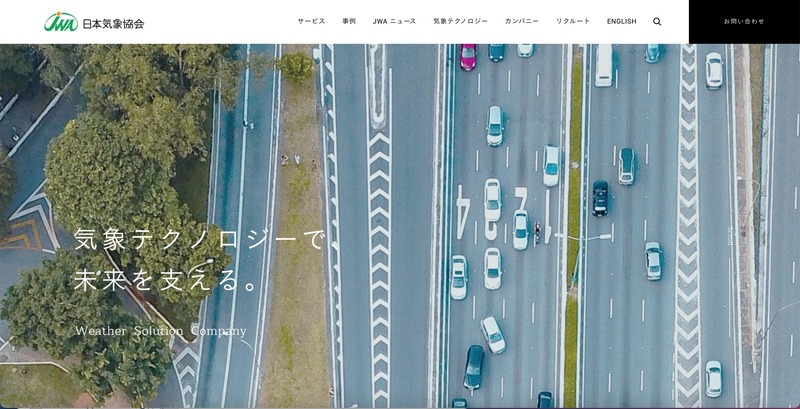The image size is (800, 409).
Task: Click the green JWA logo emblem
Action: click(60, 22)
